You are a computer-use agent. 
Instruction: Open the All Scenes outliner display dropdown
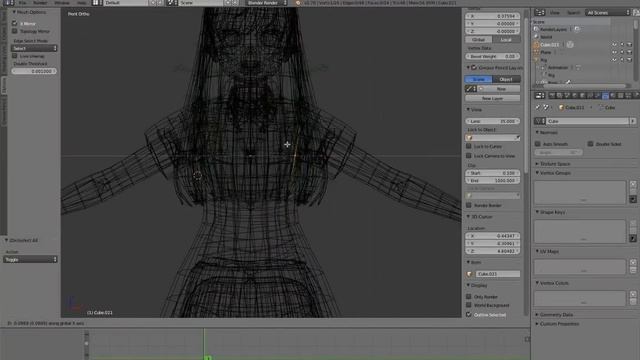click(x=608, y=13)
